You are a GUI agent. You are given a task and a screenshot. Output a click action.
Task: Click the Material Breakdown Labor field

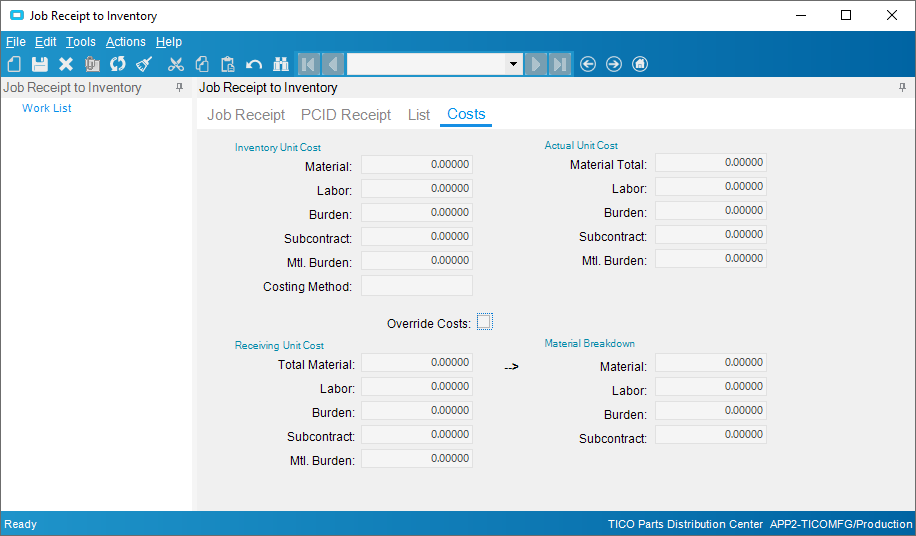pyautogui.click(x=710, y=387)
